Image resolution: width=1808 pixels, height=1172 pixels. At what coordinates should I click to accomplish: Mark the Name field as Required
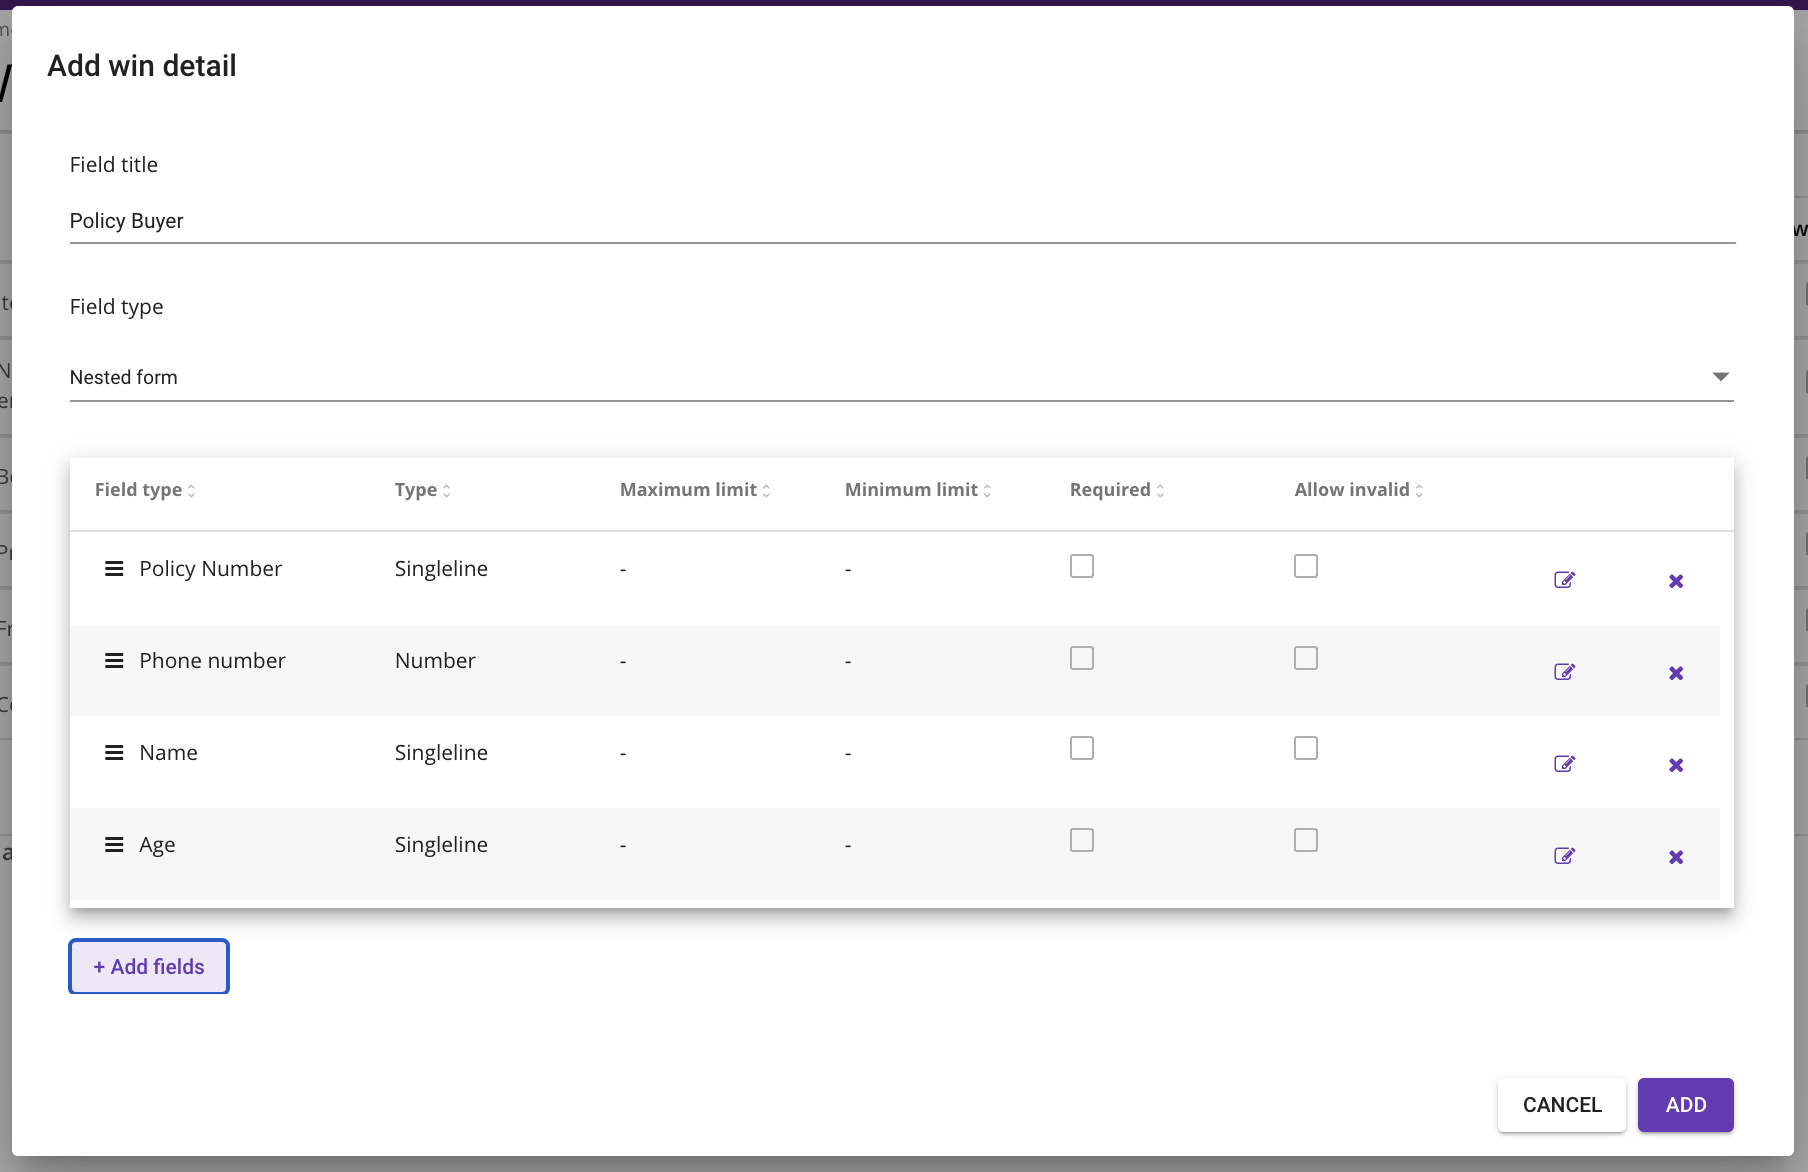click(1081, 748)
